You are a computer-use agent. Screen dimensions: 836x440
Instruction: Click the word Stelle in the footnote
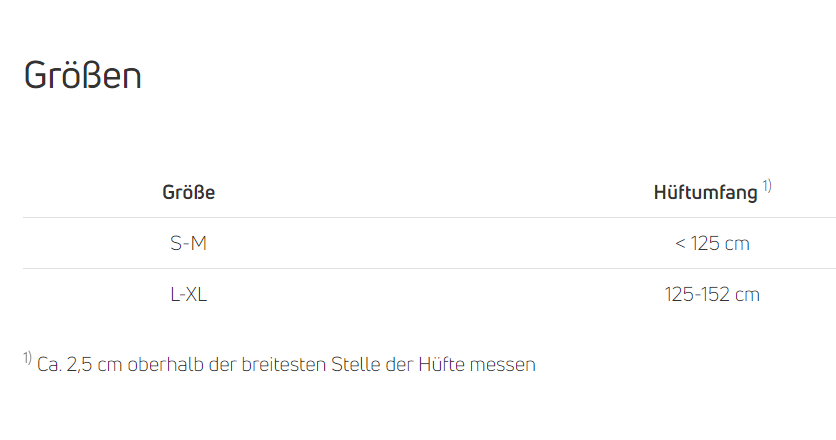pyautogui.click(x=357, y=365)
